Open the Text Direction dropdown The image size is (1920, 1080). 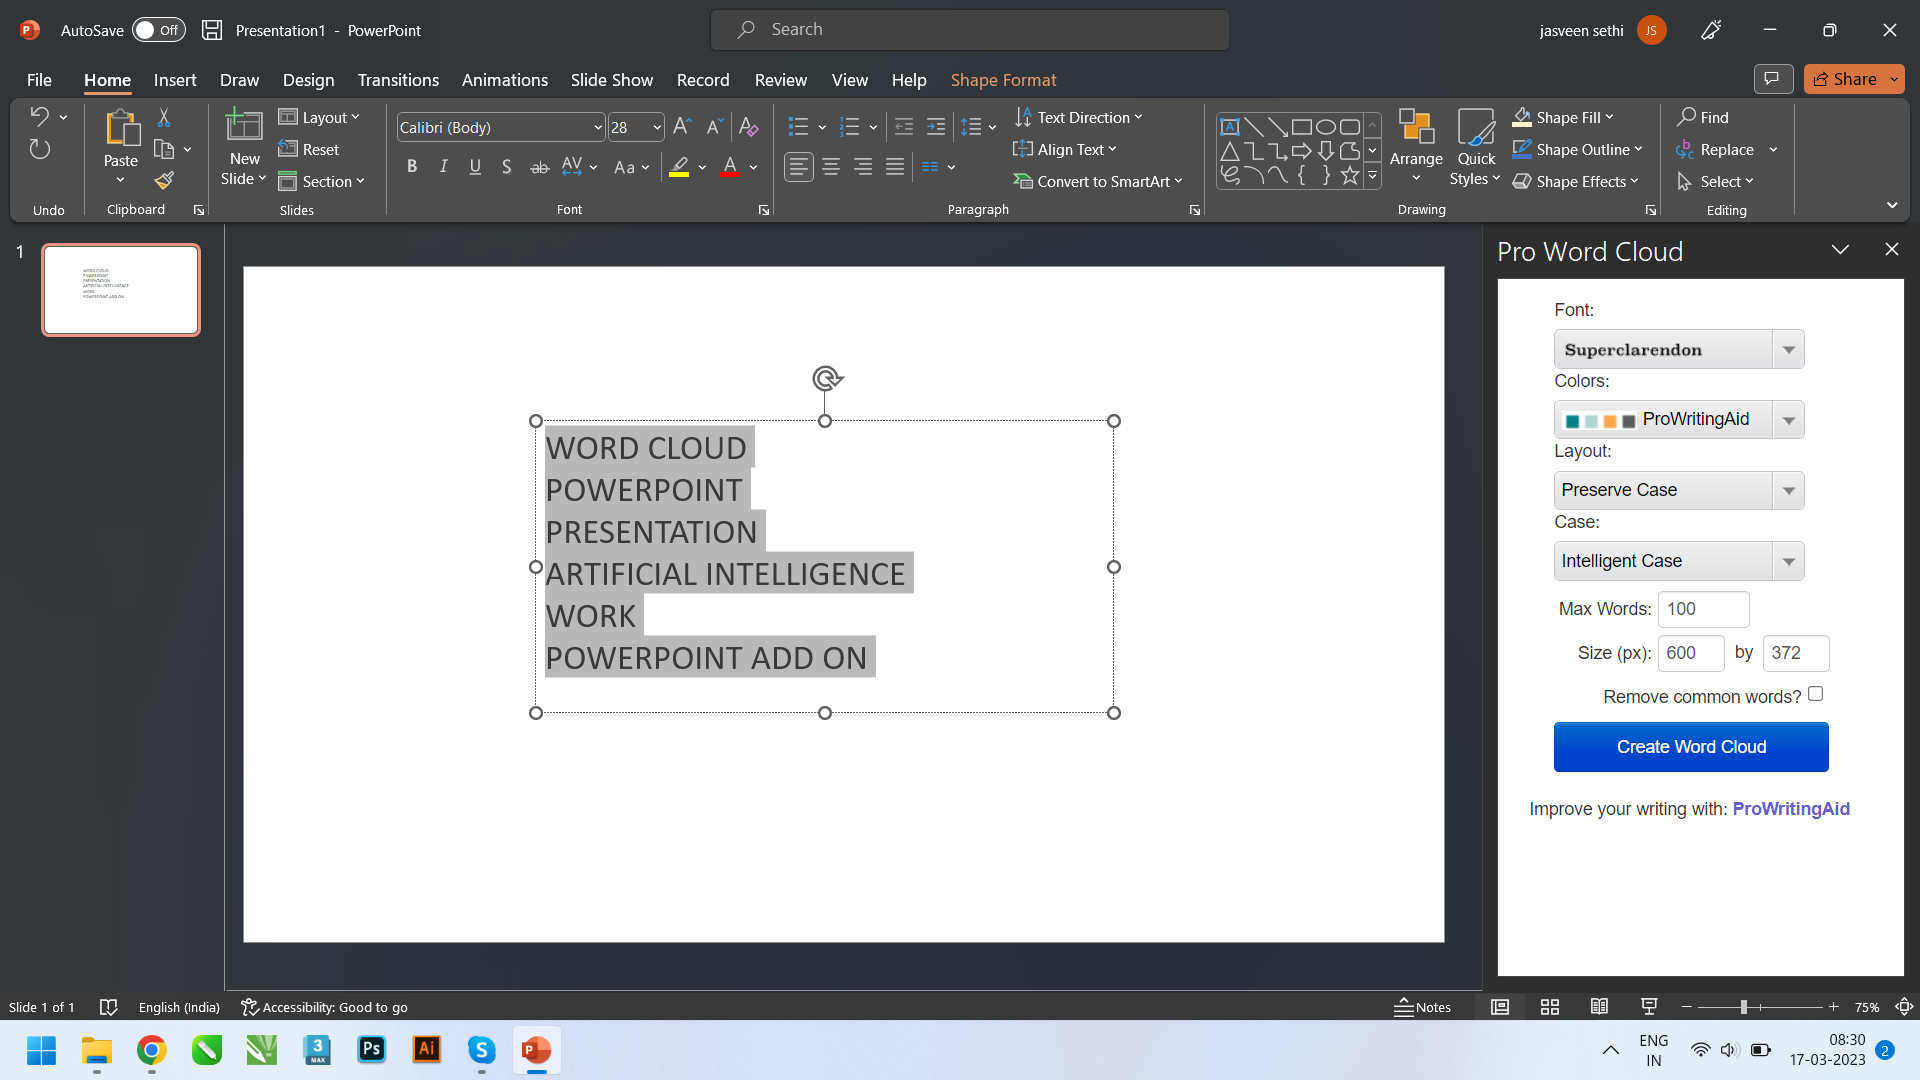(x=1078, y=117)
